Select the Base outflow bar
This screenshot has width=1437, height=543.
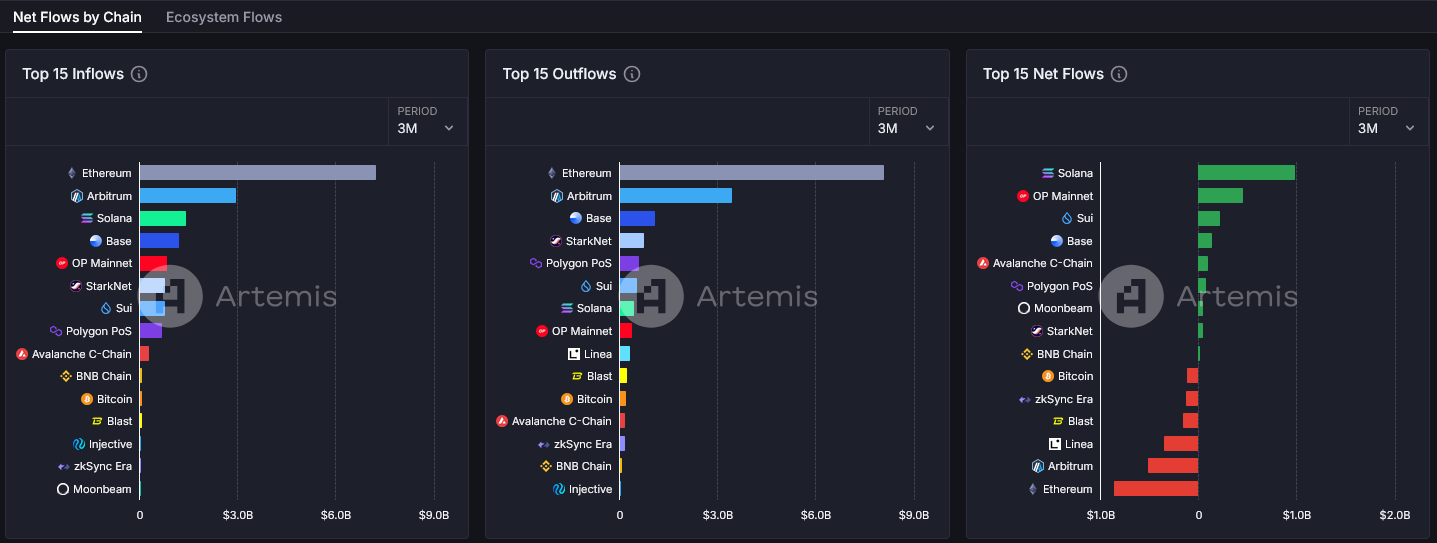coord(637,218)
